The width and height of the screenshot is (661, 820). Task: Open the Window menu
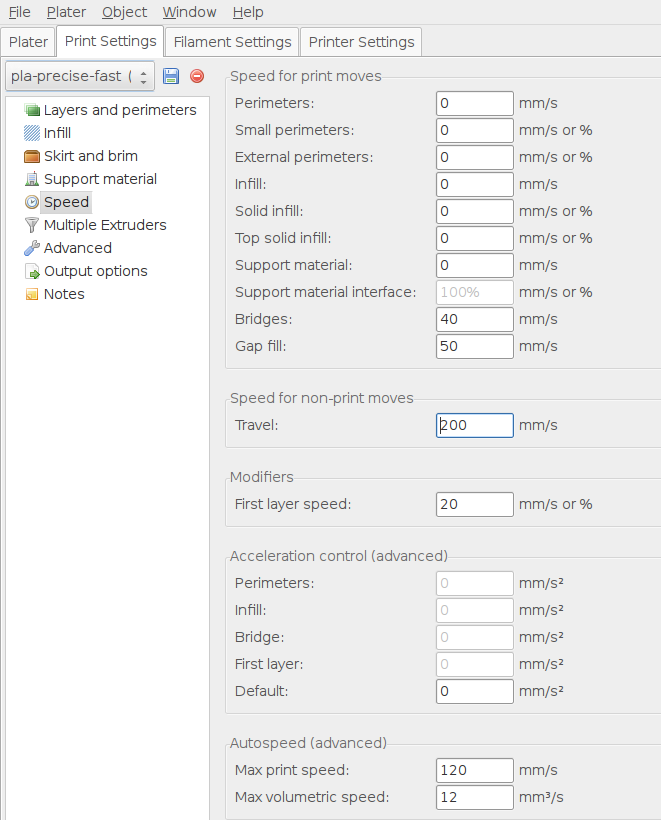point(189,12)
